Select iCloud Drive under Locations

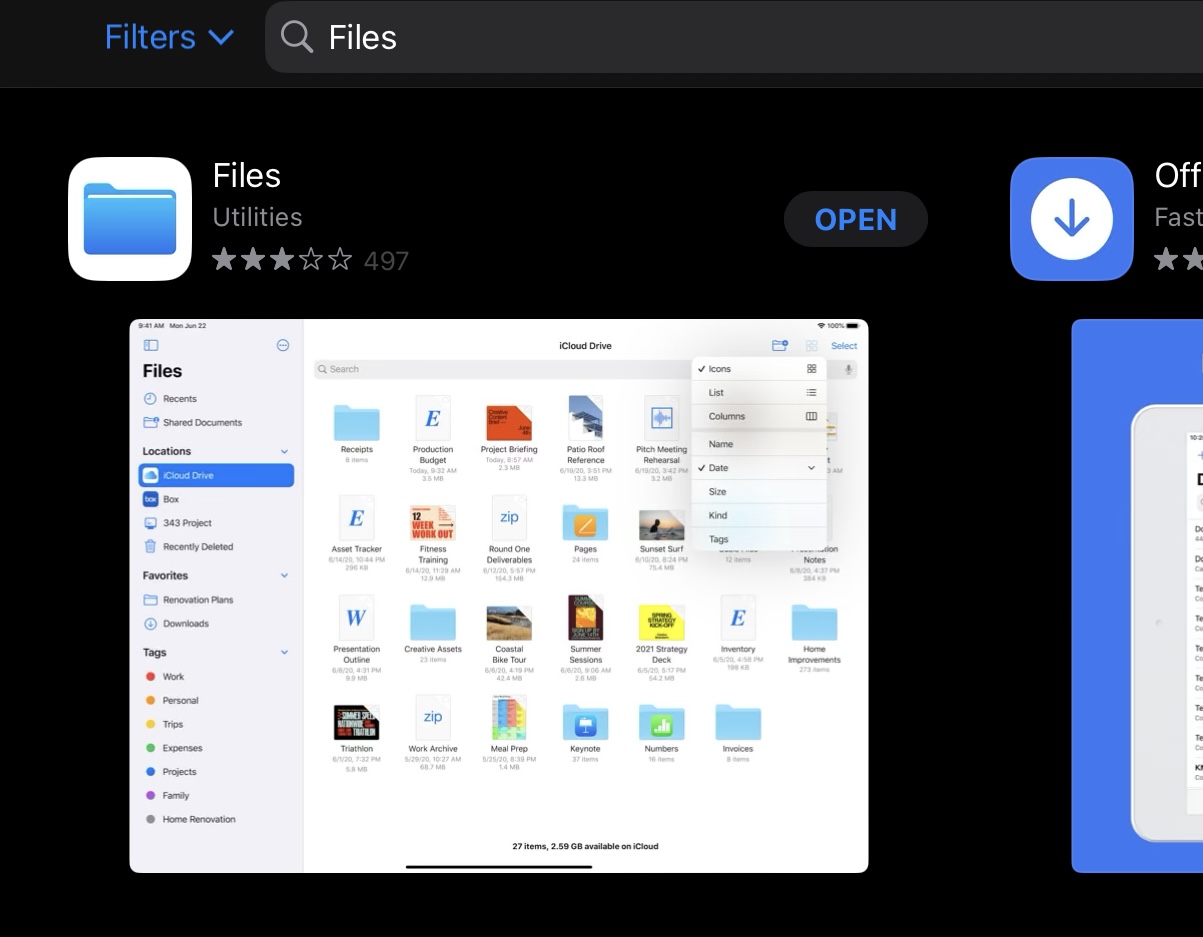click(216, 475)
